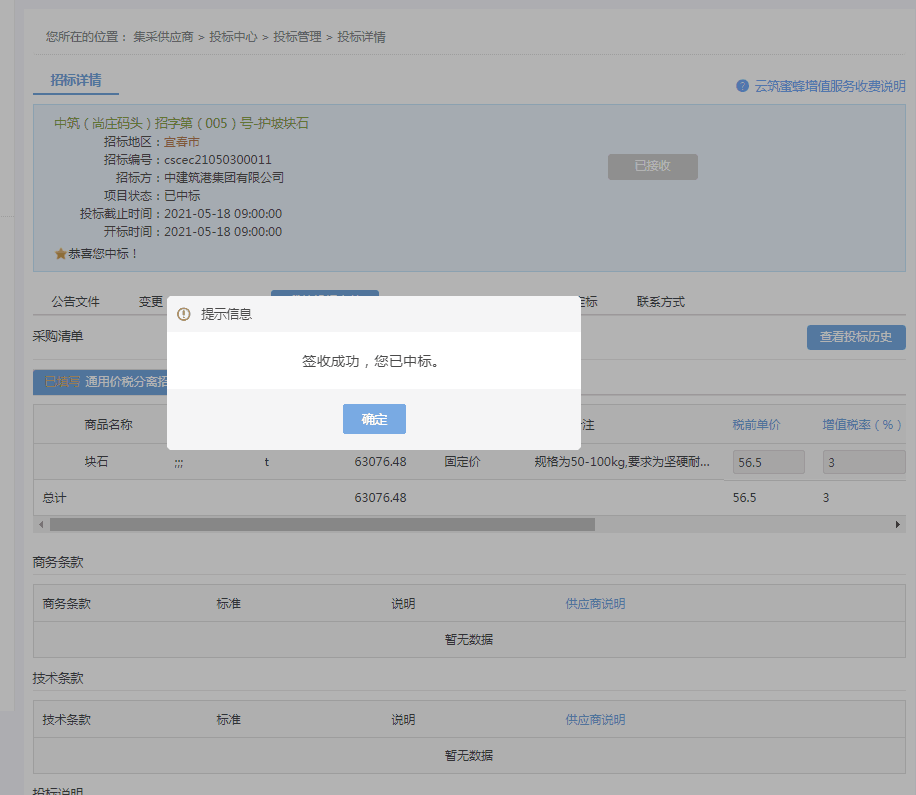Screen dimensions: 916x795
Task: Go to 投标管理 in the breadcrumb
Action: coord(298,37)
